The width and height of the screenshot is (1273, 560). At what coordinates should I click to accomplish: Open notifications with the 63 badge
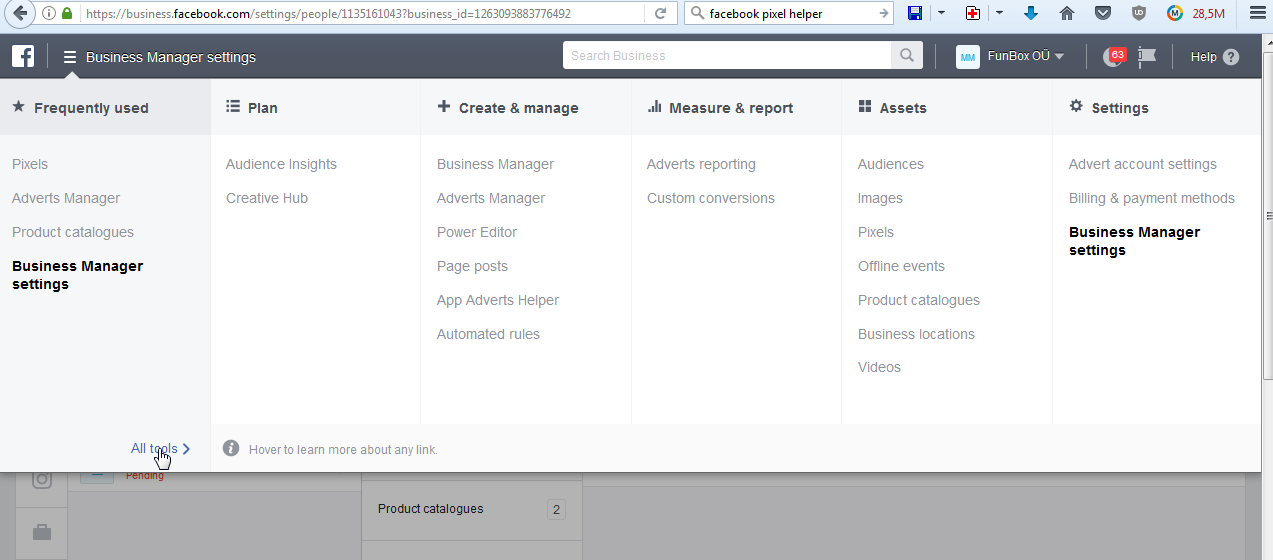(1112, 57)
